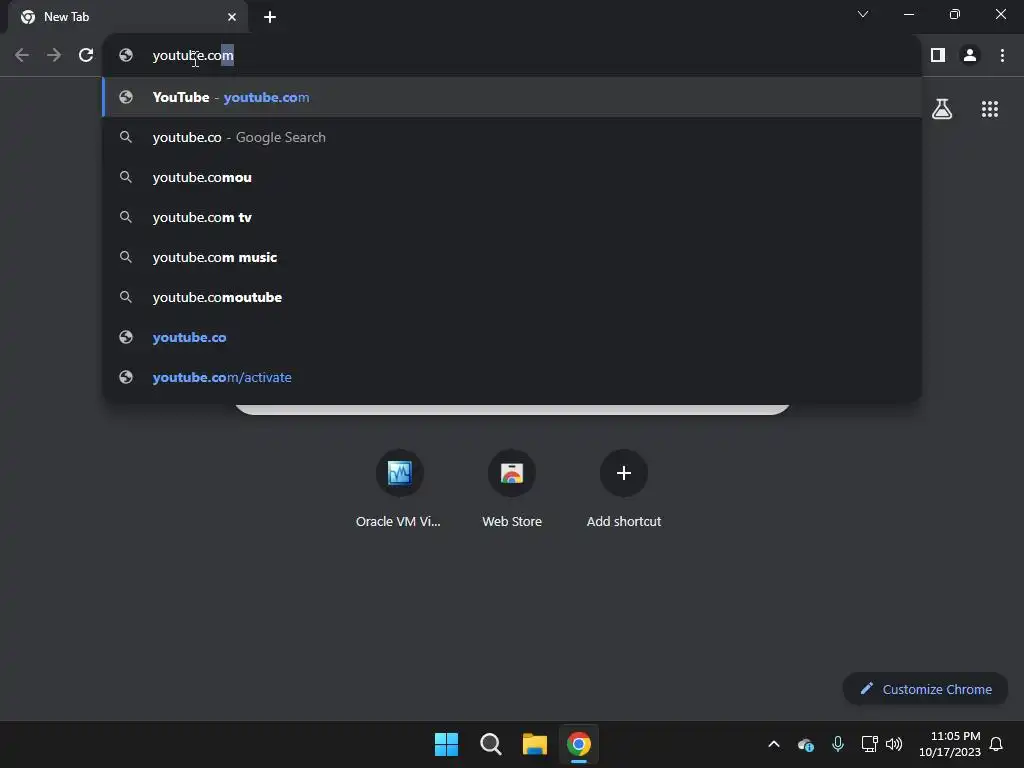Image resolution: width=1024 pixels, height=768 pixels.
Task: Click microphone tray icon
Action: [x=838, y=744]
